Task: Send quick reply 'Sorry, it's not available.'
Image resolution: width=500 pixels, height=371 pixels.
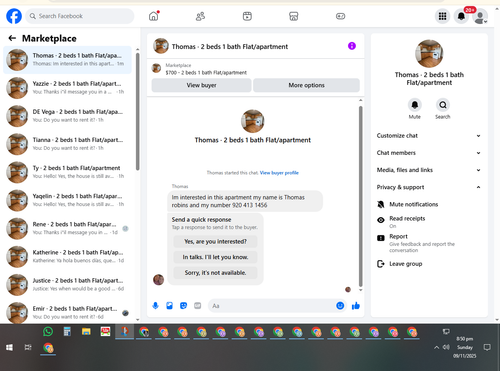Action: (x=215, y=273)
